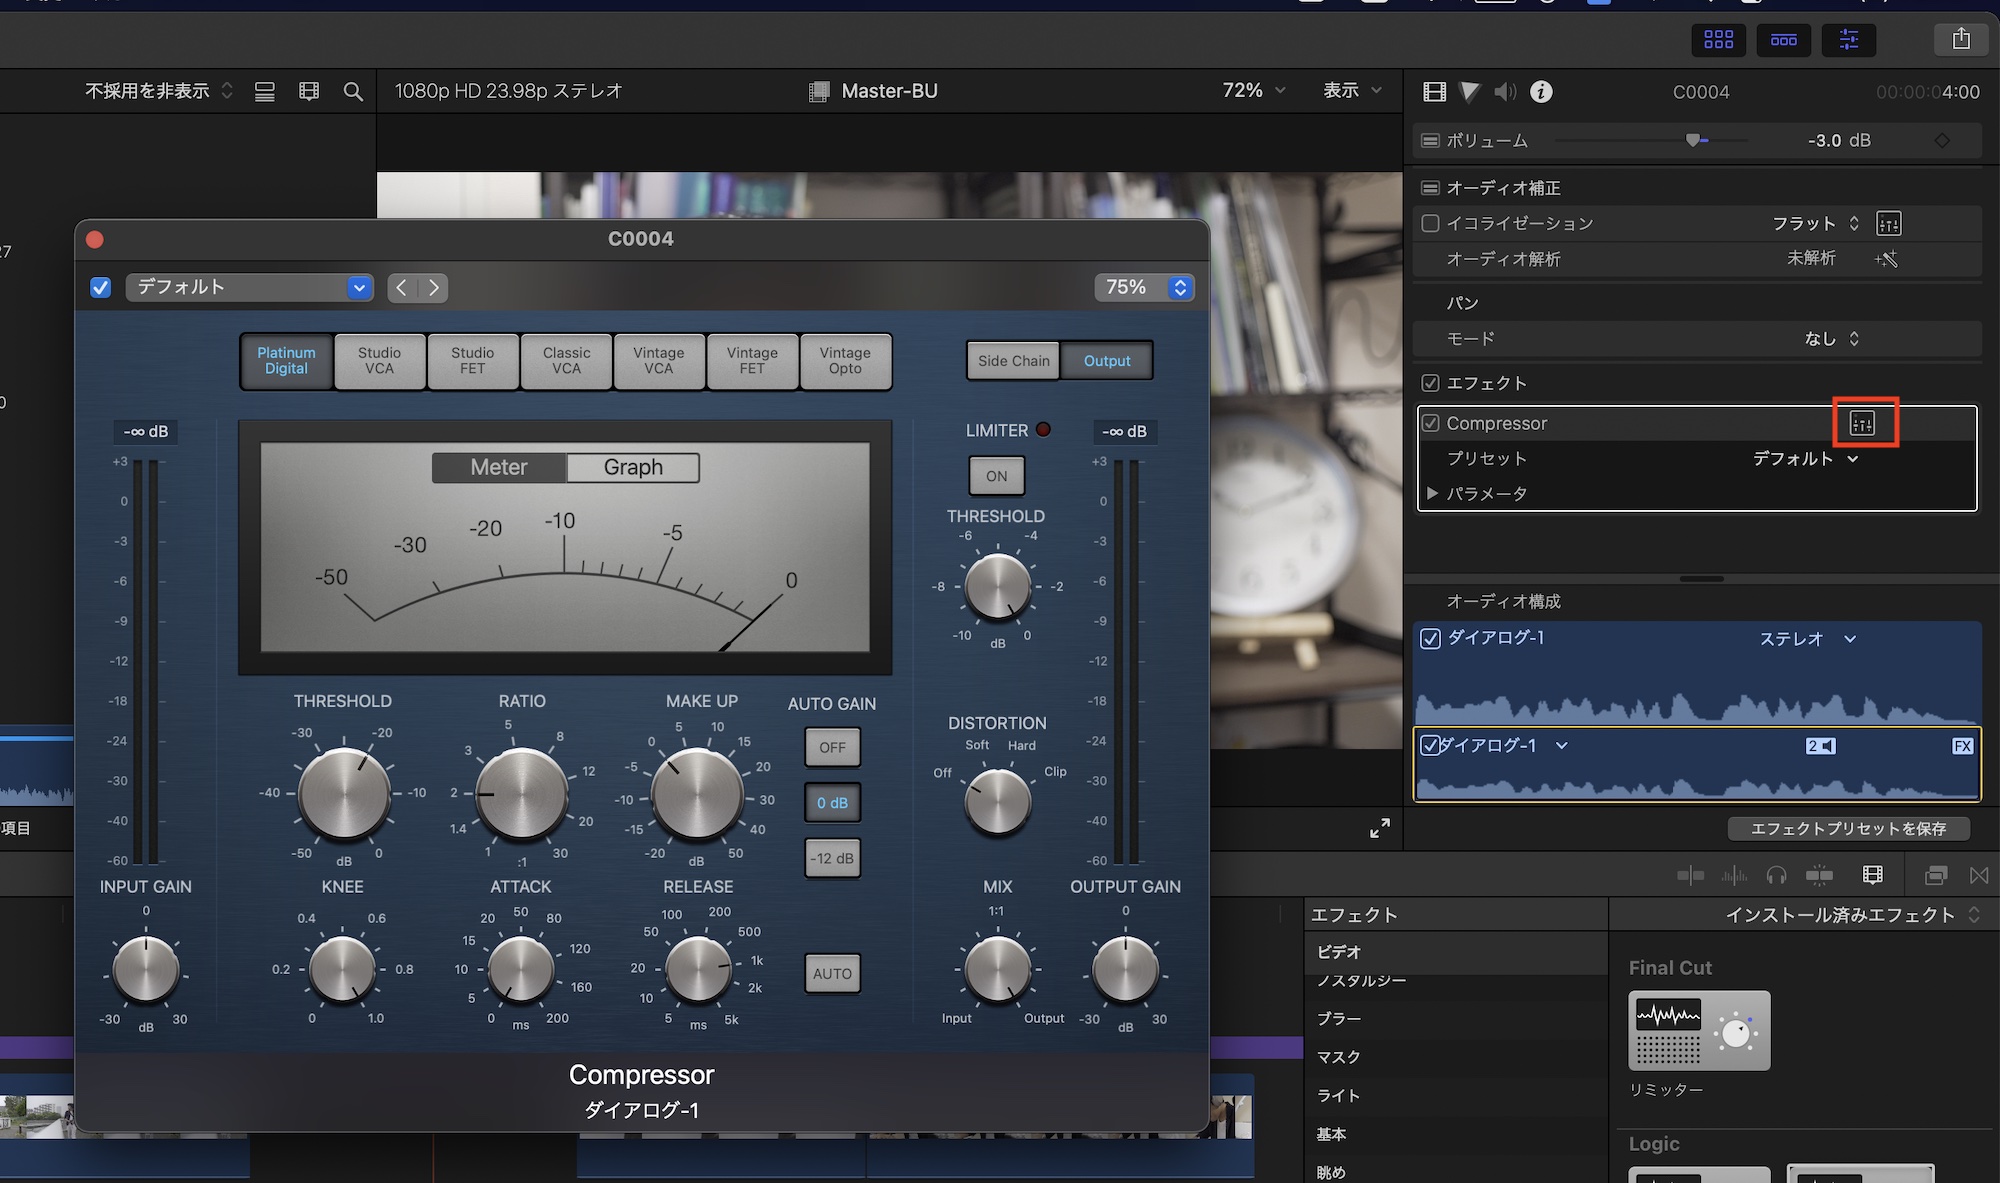The height and width of the screenshot is (1183, 2000).
Task: Switch to the audio inspector speaker icon
Action: click(x=1504, y=92)
